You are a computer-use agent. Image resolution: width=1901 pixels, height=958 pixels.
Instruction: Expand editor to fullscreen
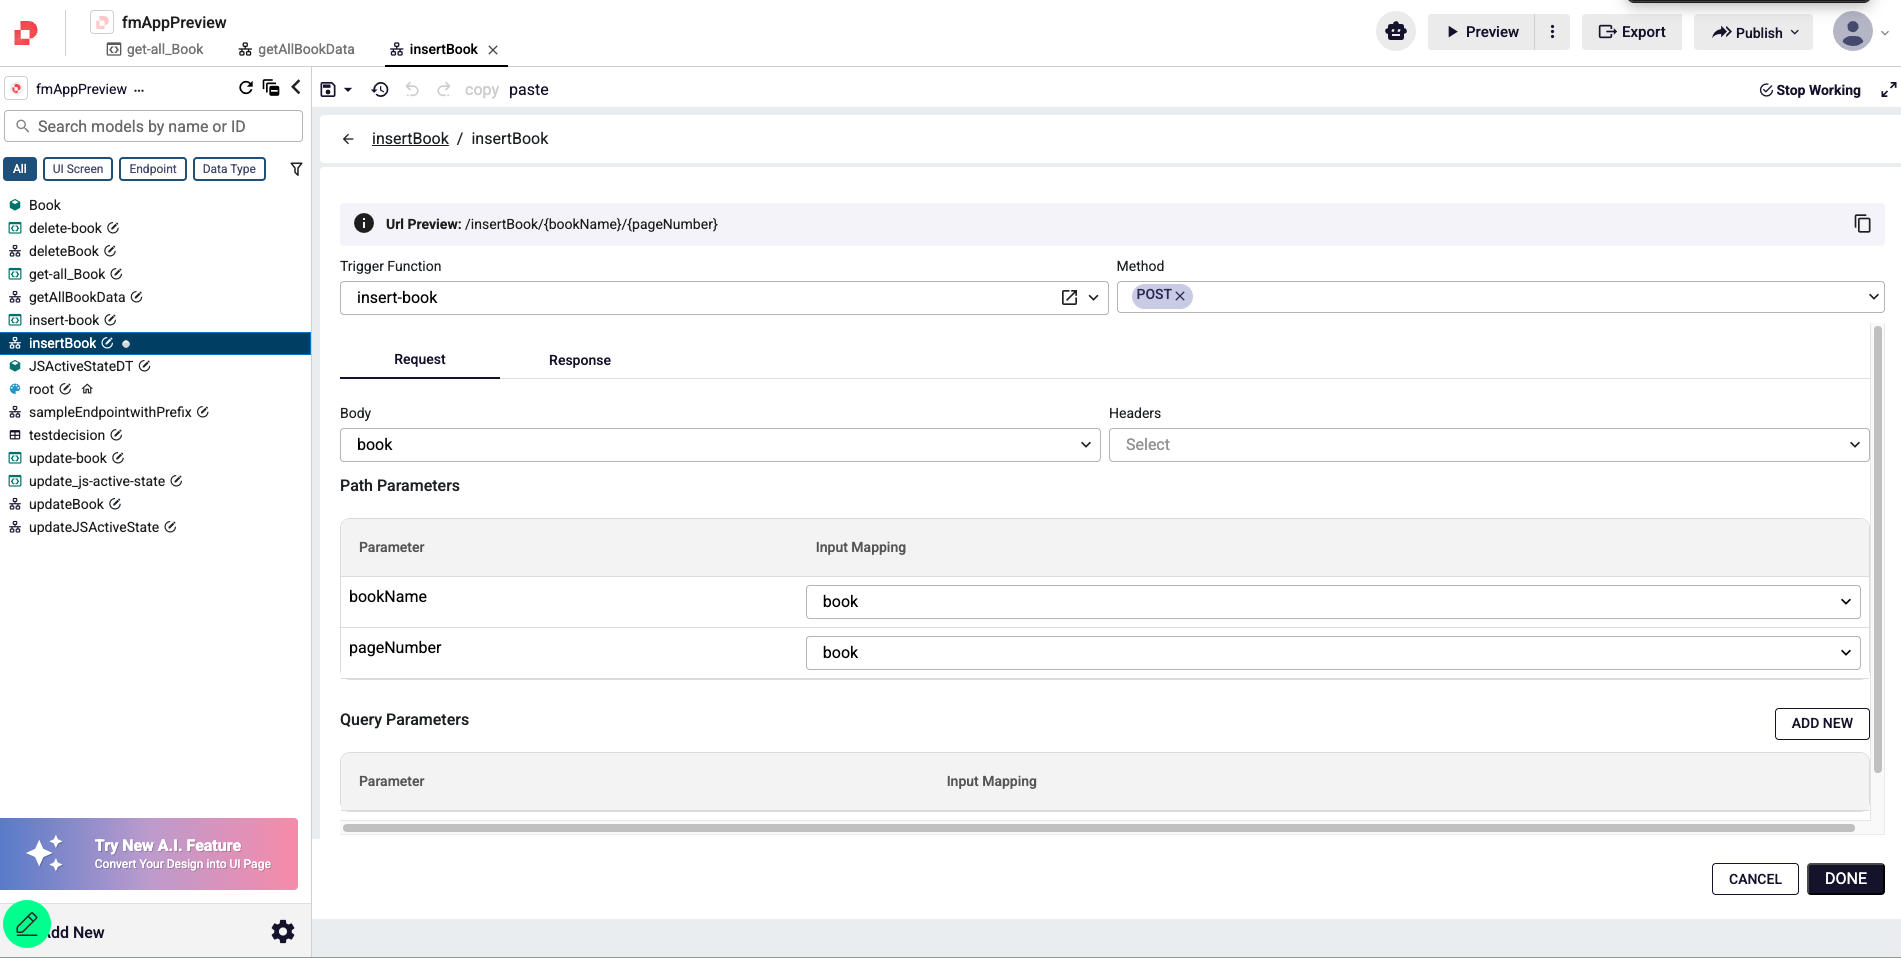click(1888, 90)
